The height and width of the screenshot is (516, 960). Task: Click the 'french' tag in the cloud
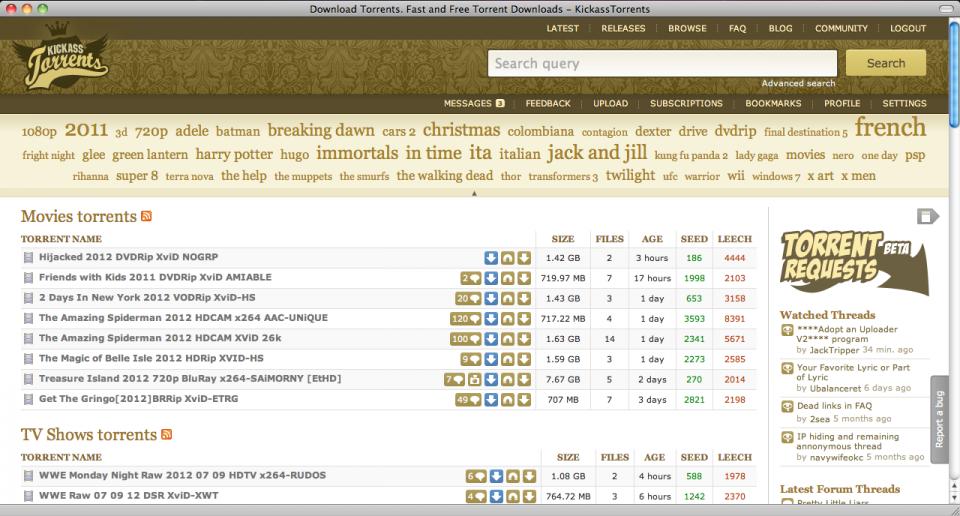click(x=890, y=127)
